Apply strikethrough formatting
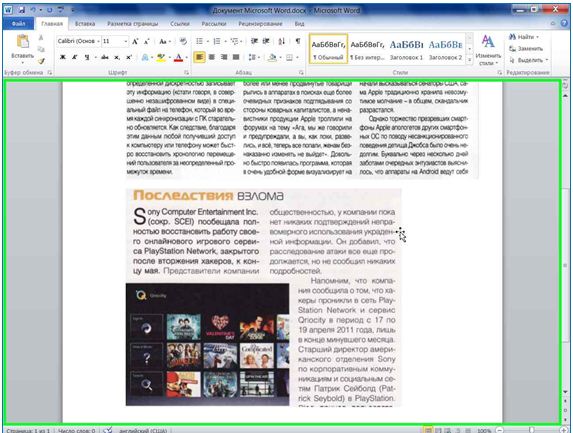 (105, 57)
